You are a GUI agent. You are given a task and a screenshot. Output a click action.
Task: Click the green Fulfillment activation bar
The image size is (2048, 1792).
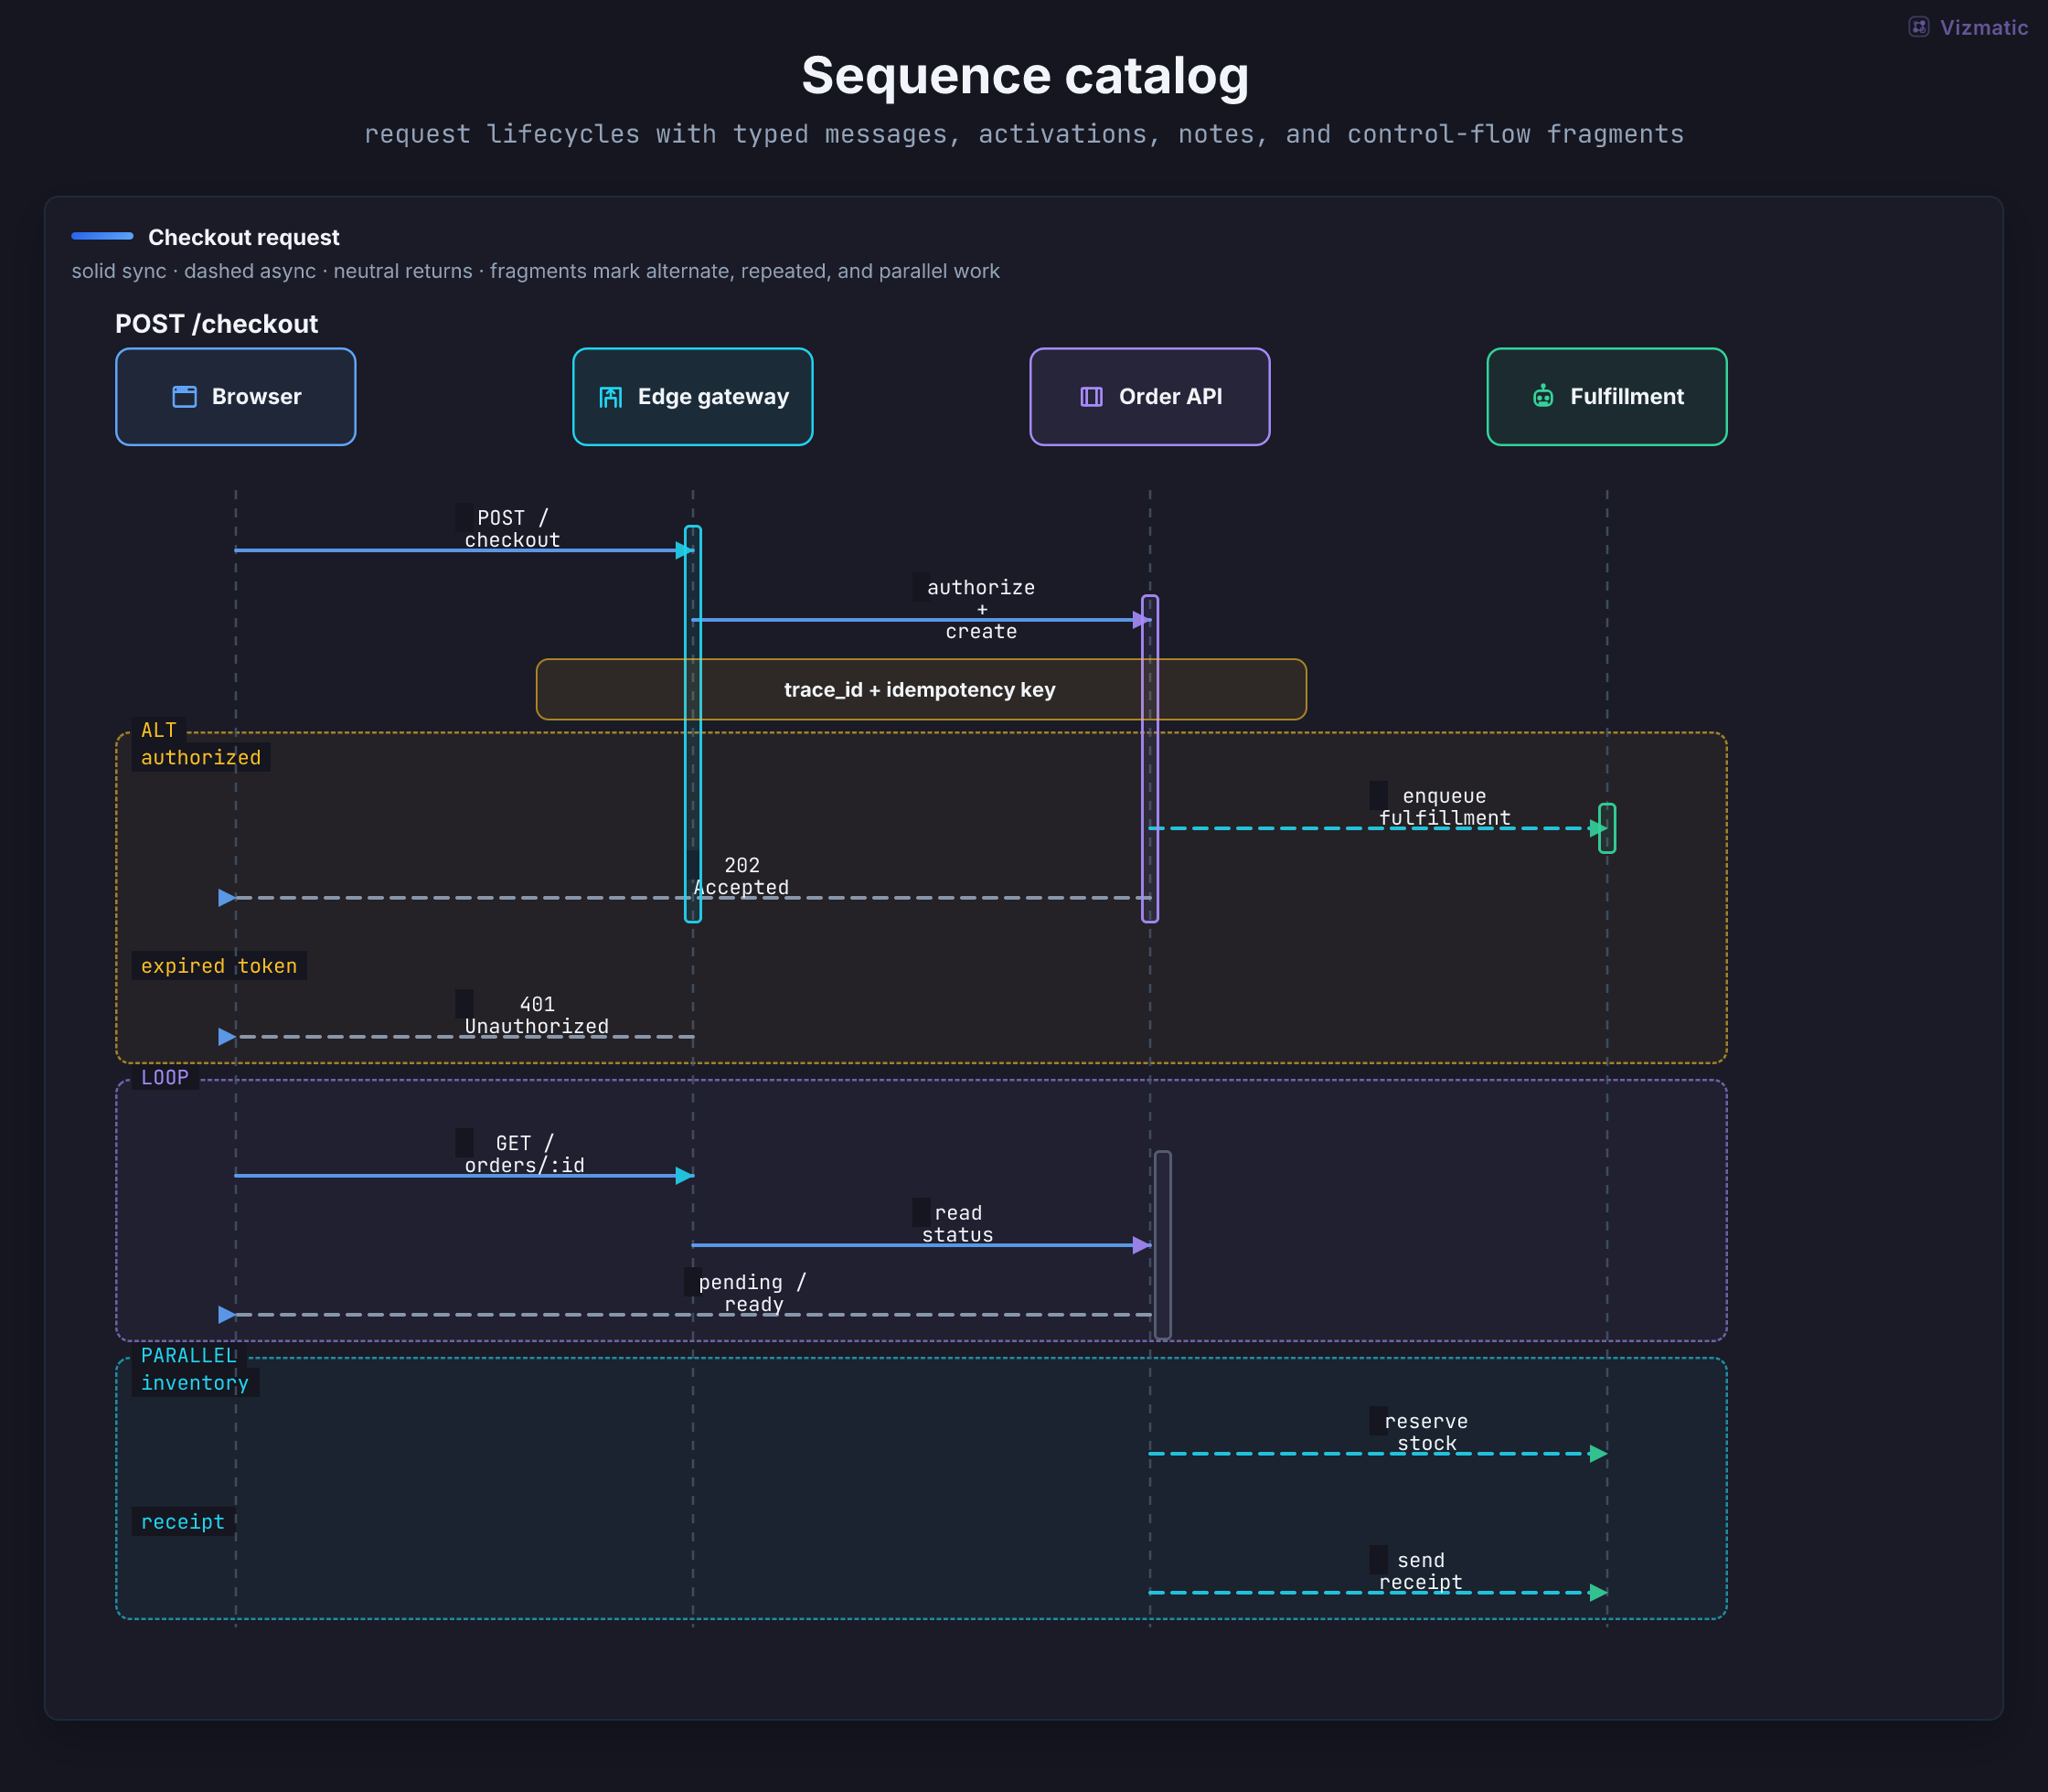point(1607,828)
